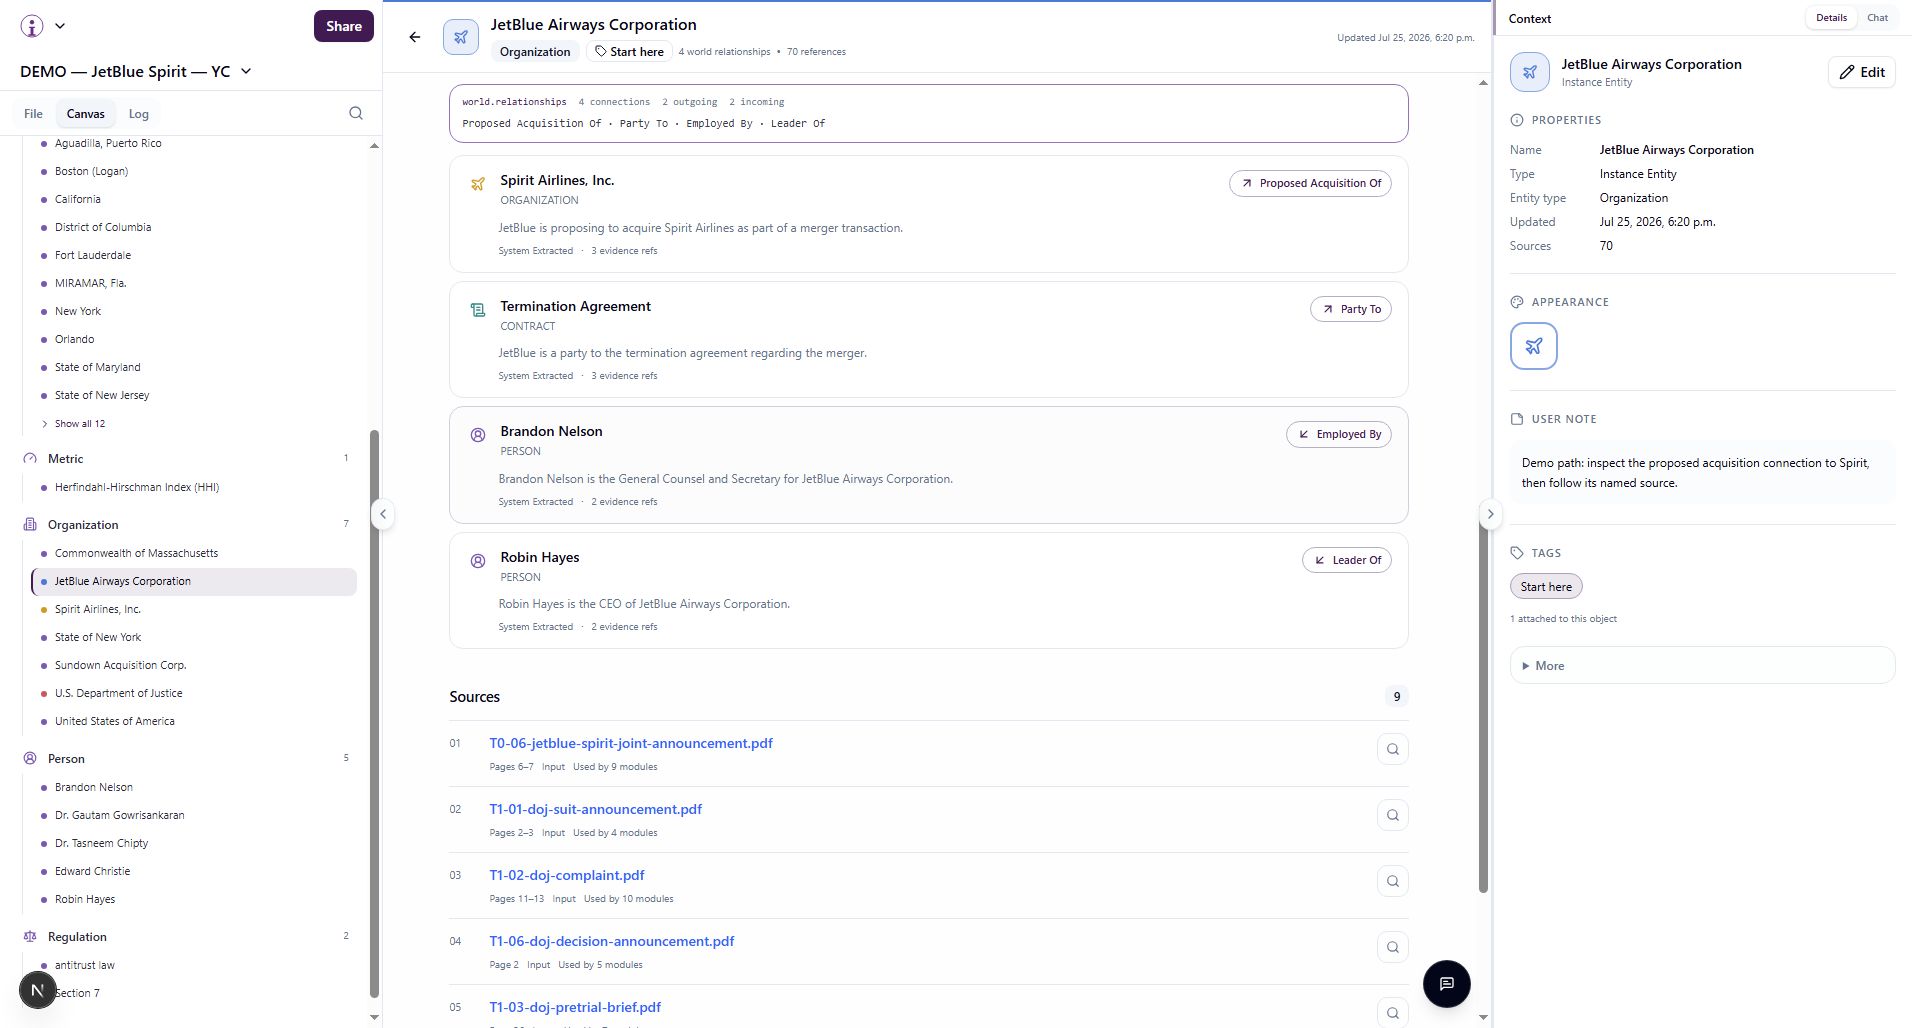Open T1-01-doj-suit-announcement.pdf link
Image resolution: width=1912 pixels, height=1028 pixels.
coord(596,810)
